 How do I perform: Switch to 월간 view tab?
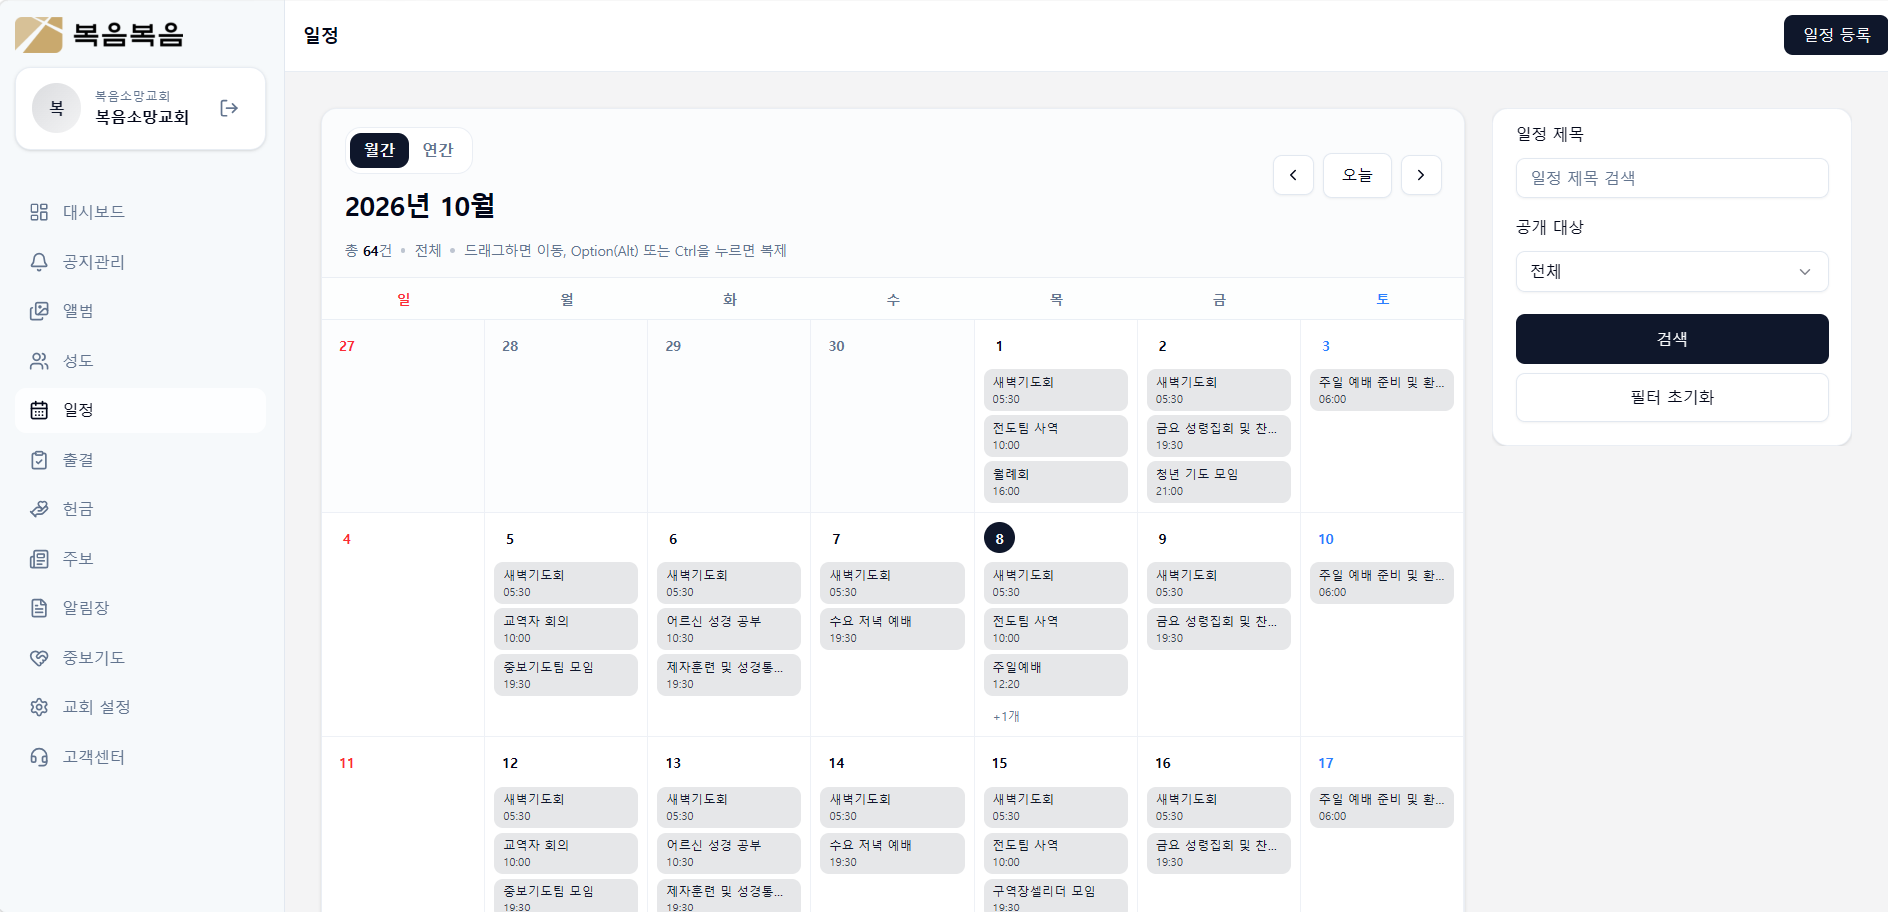(x=379, y=150)
